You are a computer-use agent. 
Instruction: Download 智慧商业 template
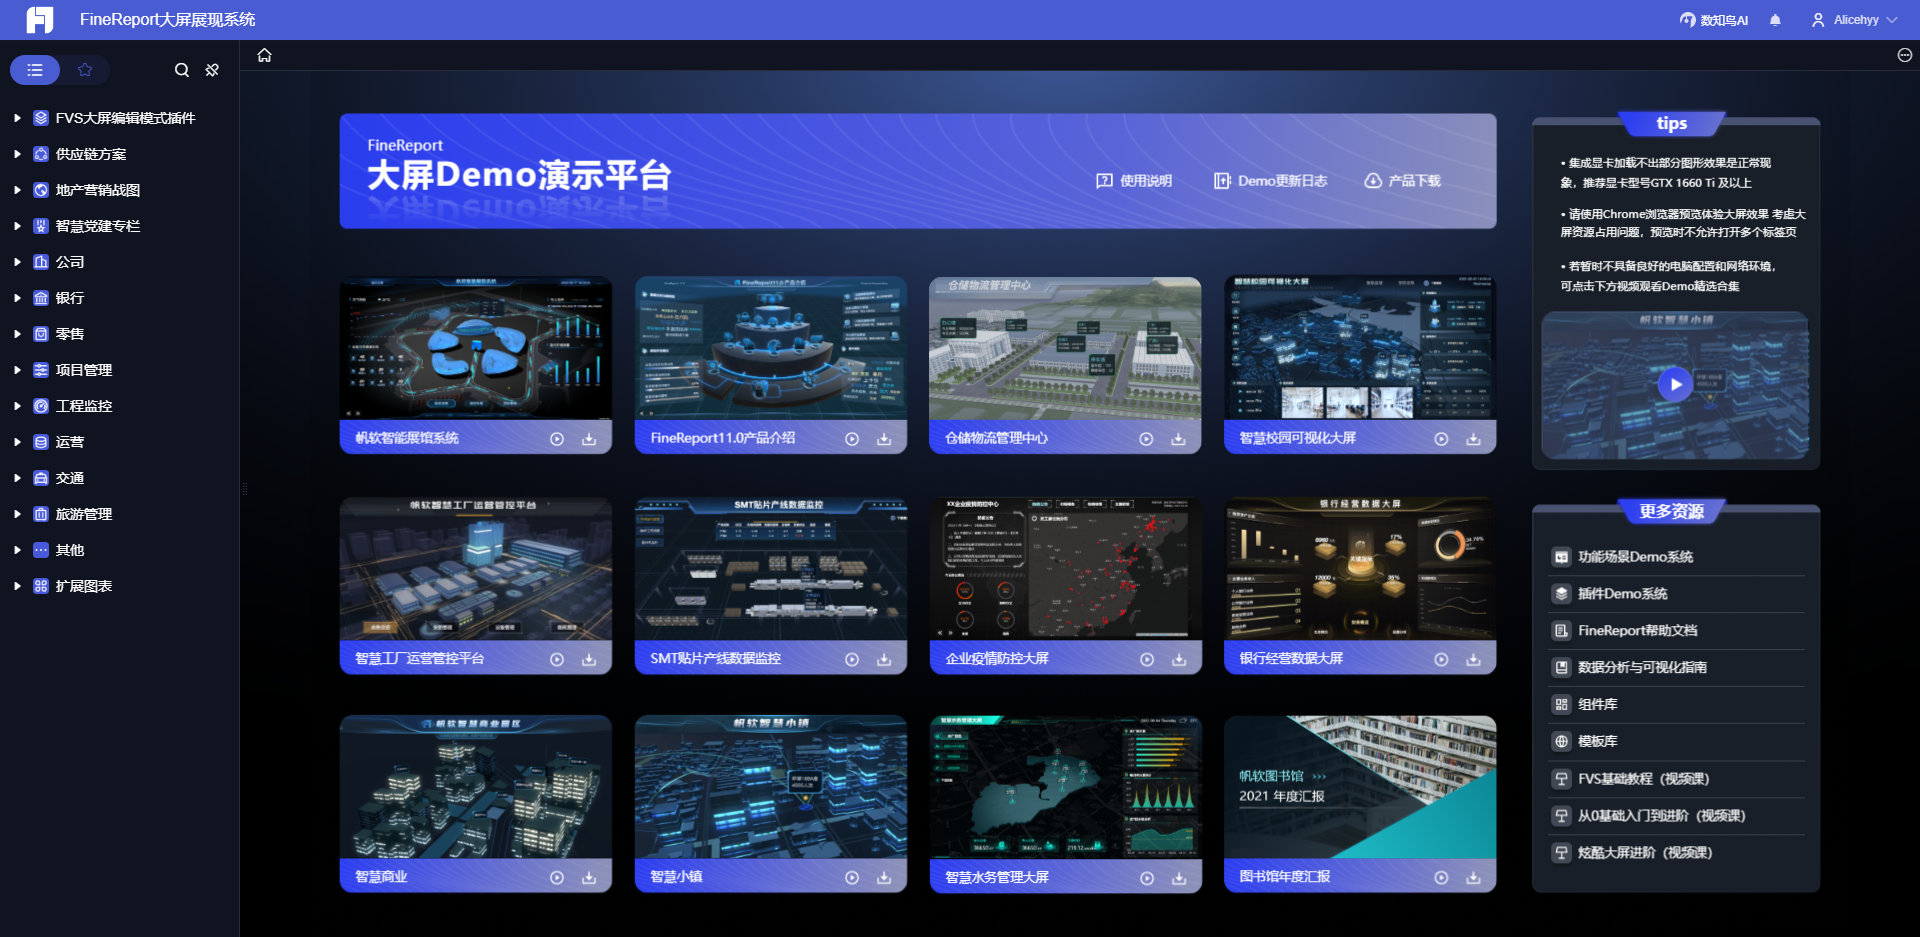tap(589, 878)
